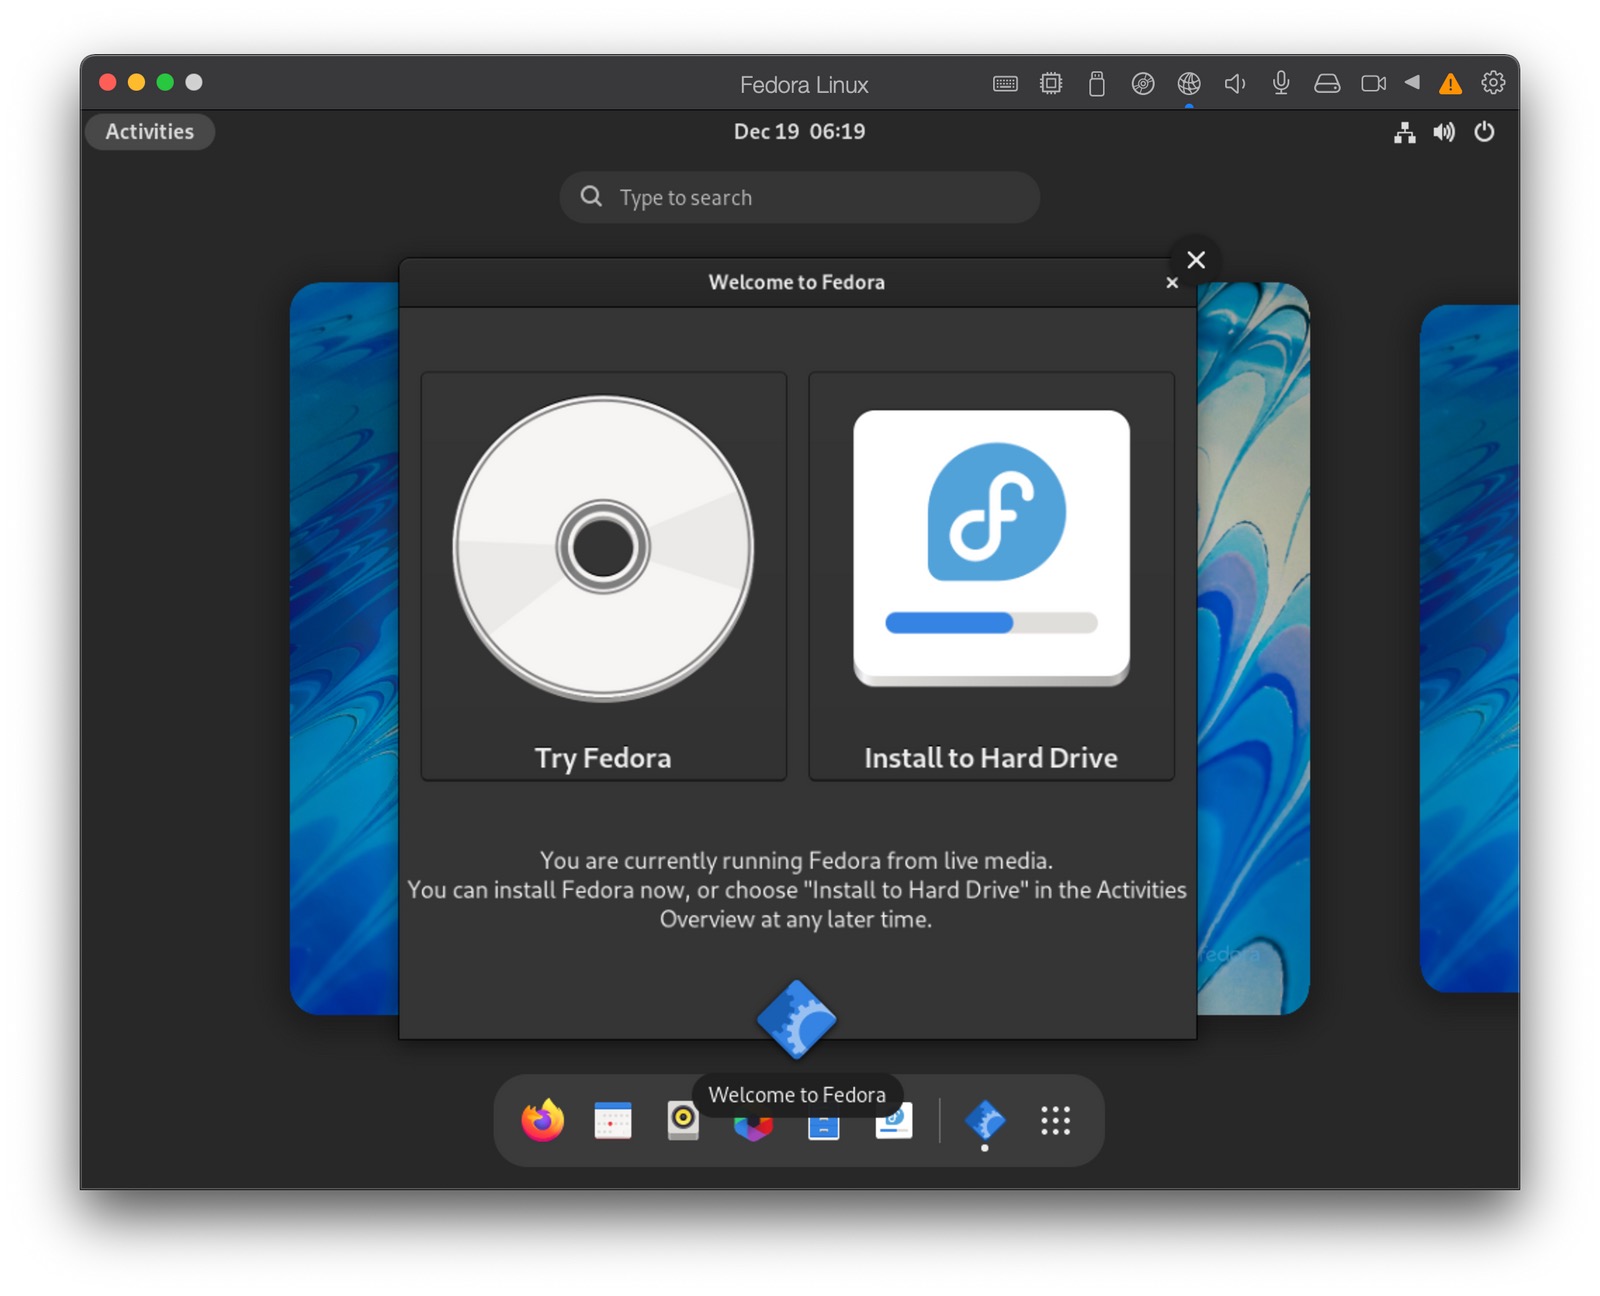Close the Welcome to Fedora dialog titlebar X

[x=1172, y=283]
